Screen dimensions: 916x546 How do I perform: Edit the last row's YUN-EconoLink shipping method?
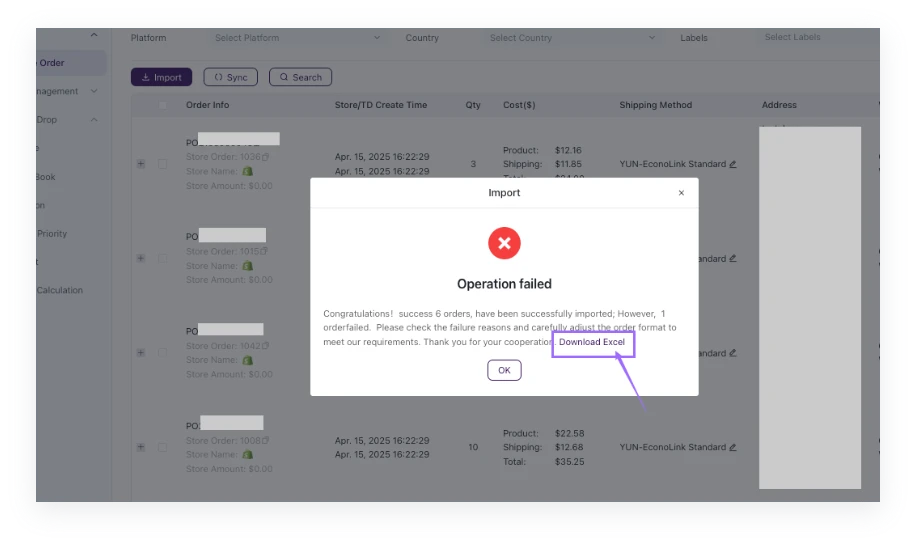pos(733,447)
